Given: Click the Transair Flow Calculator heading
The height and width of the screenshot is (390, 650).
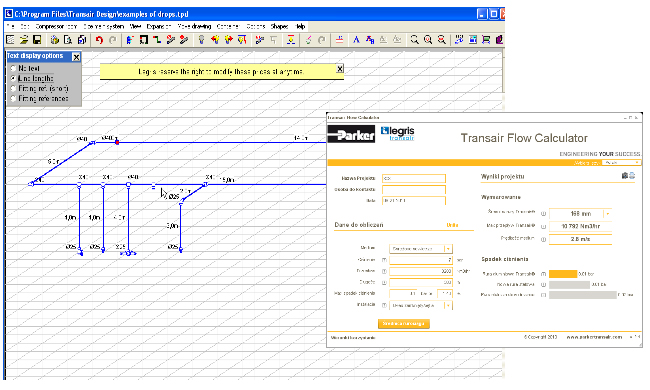Looking at the screenshot, I should point(524,138).
